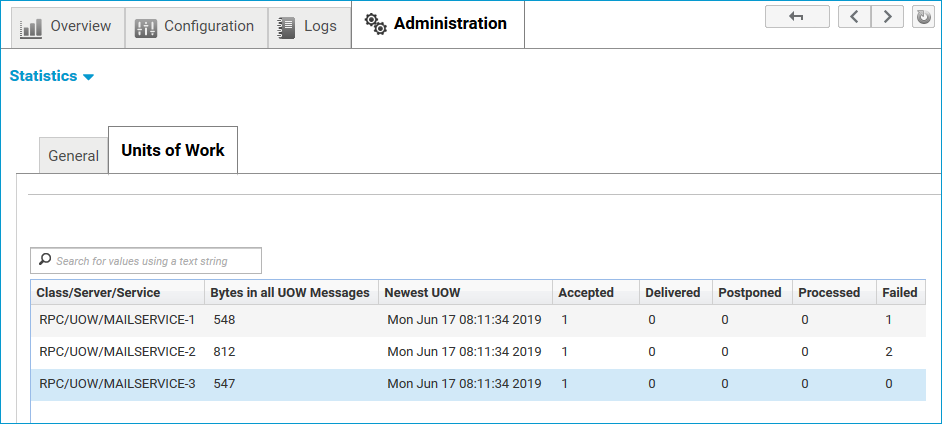Click Failed value 1 for MAILSERVICE-1
The width and height of the screenshot is (942, 424).
889,320
